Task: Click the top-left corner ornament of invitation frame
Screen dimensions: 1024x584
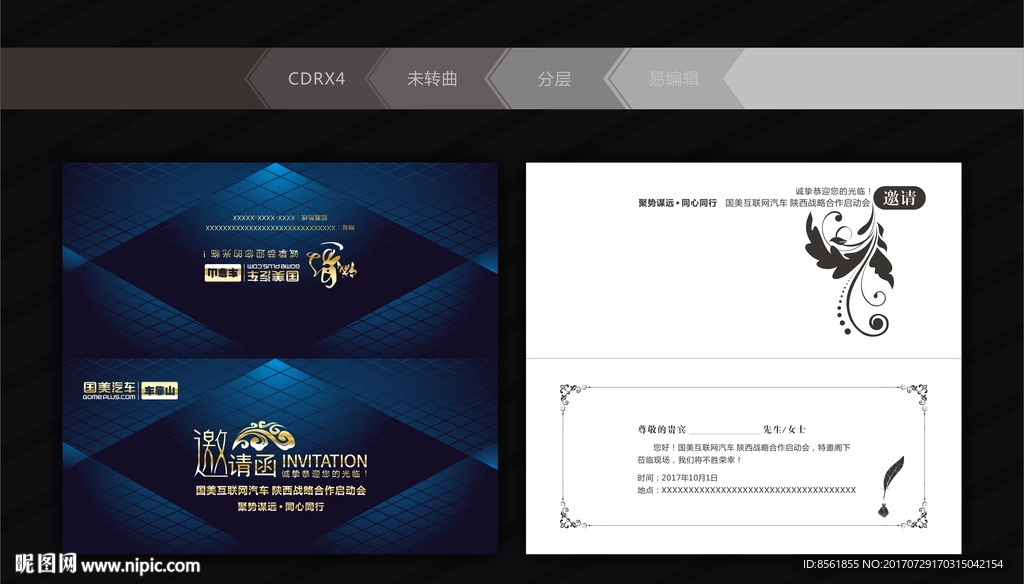Action: coord(573,397)
